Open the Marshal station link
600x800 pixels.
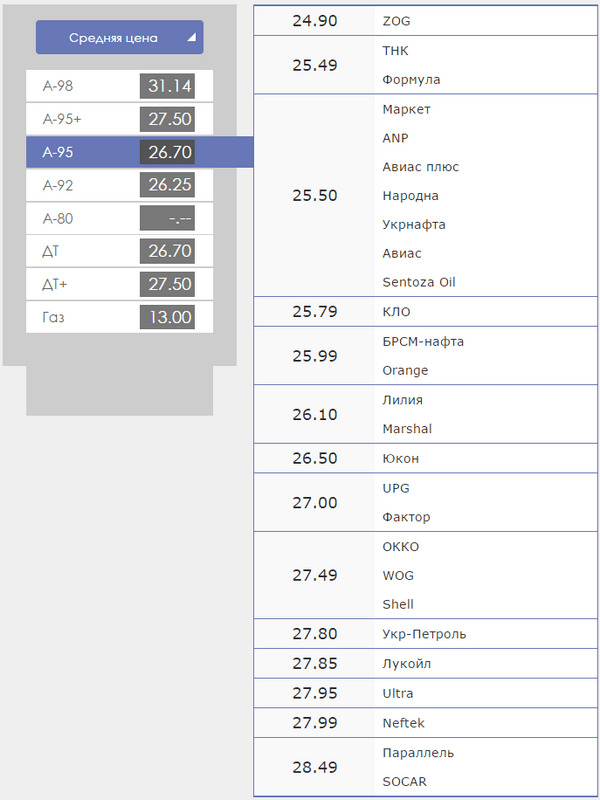click(405, 428)
